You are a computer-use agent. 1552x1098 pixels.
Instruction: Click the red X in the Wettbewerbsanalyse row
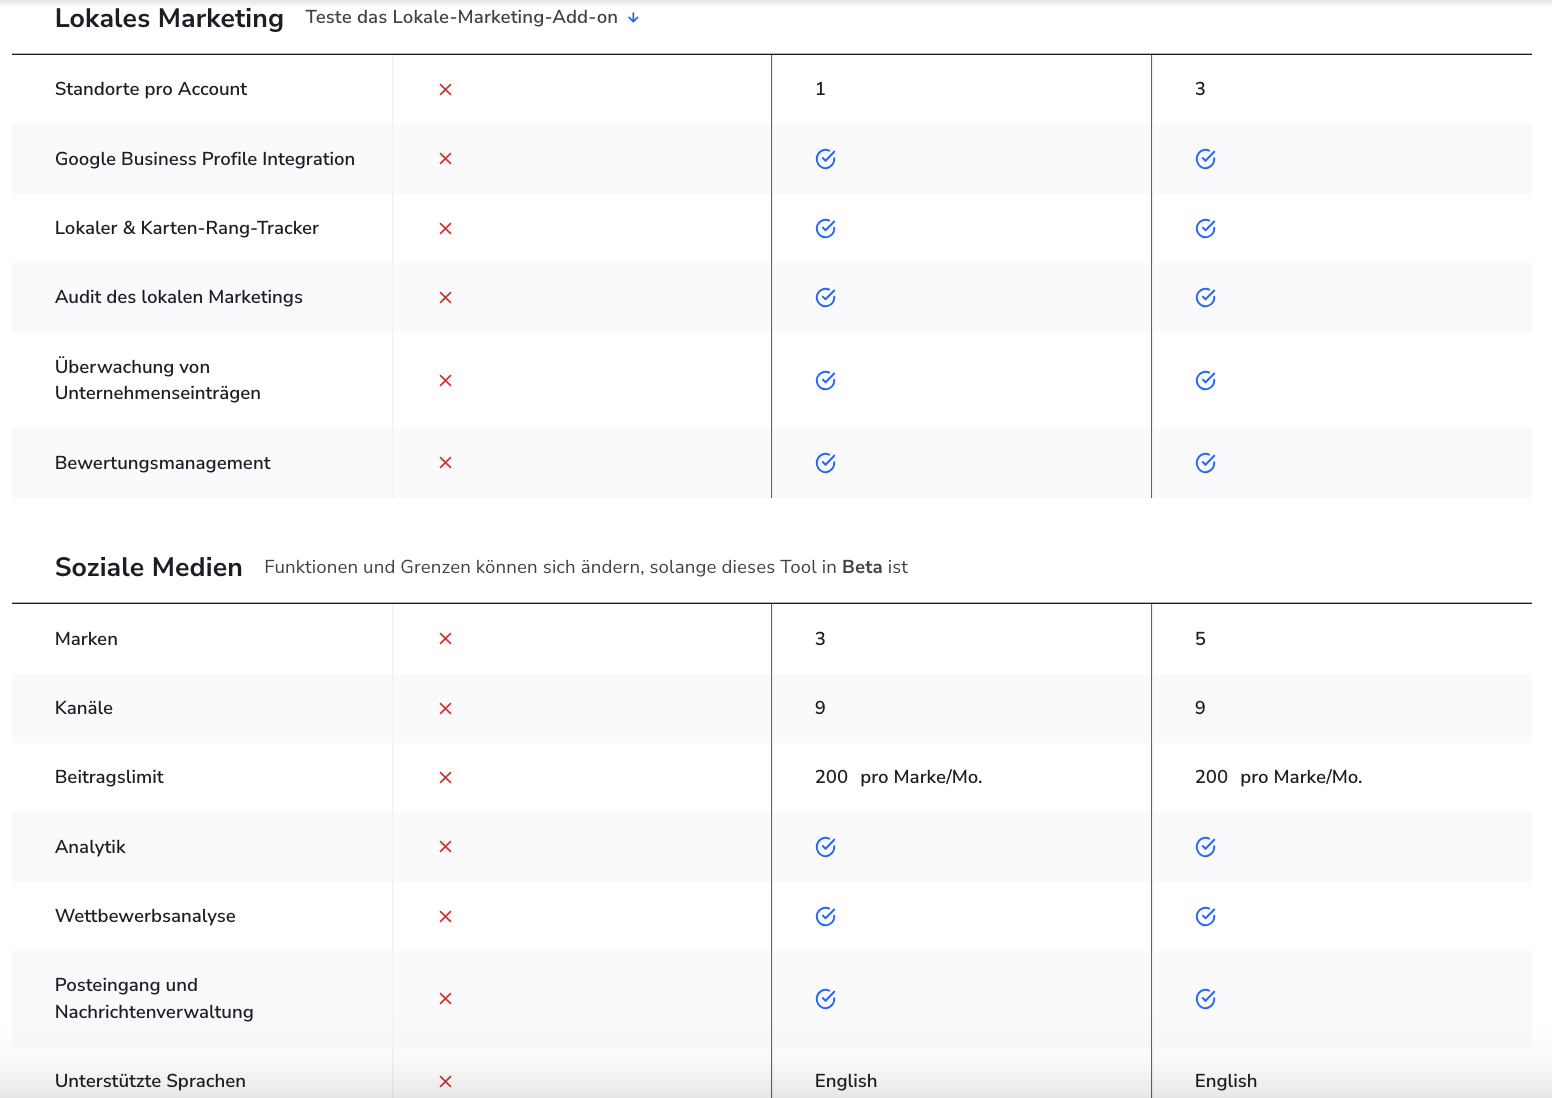pyautogui.click(x=446, y=917)
